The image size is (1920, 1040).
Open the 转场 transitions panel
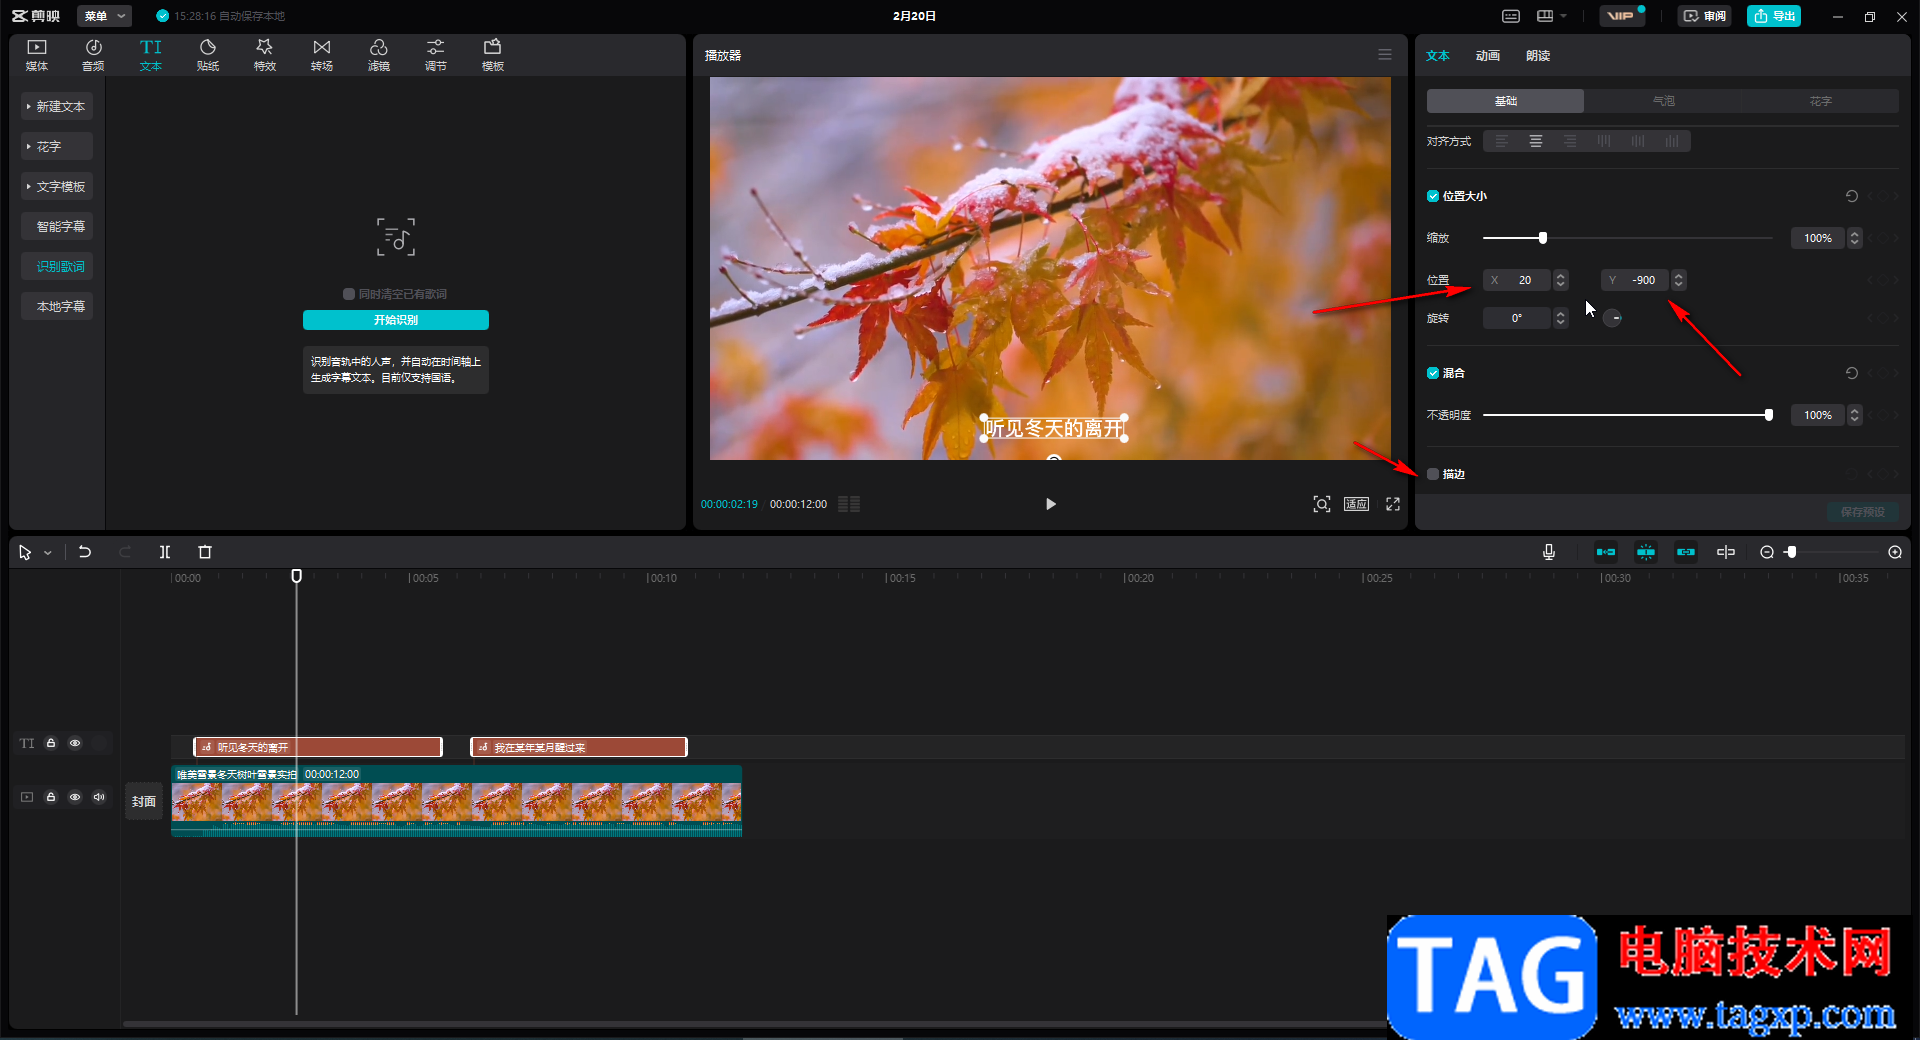click(x=322, y=55)
